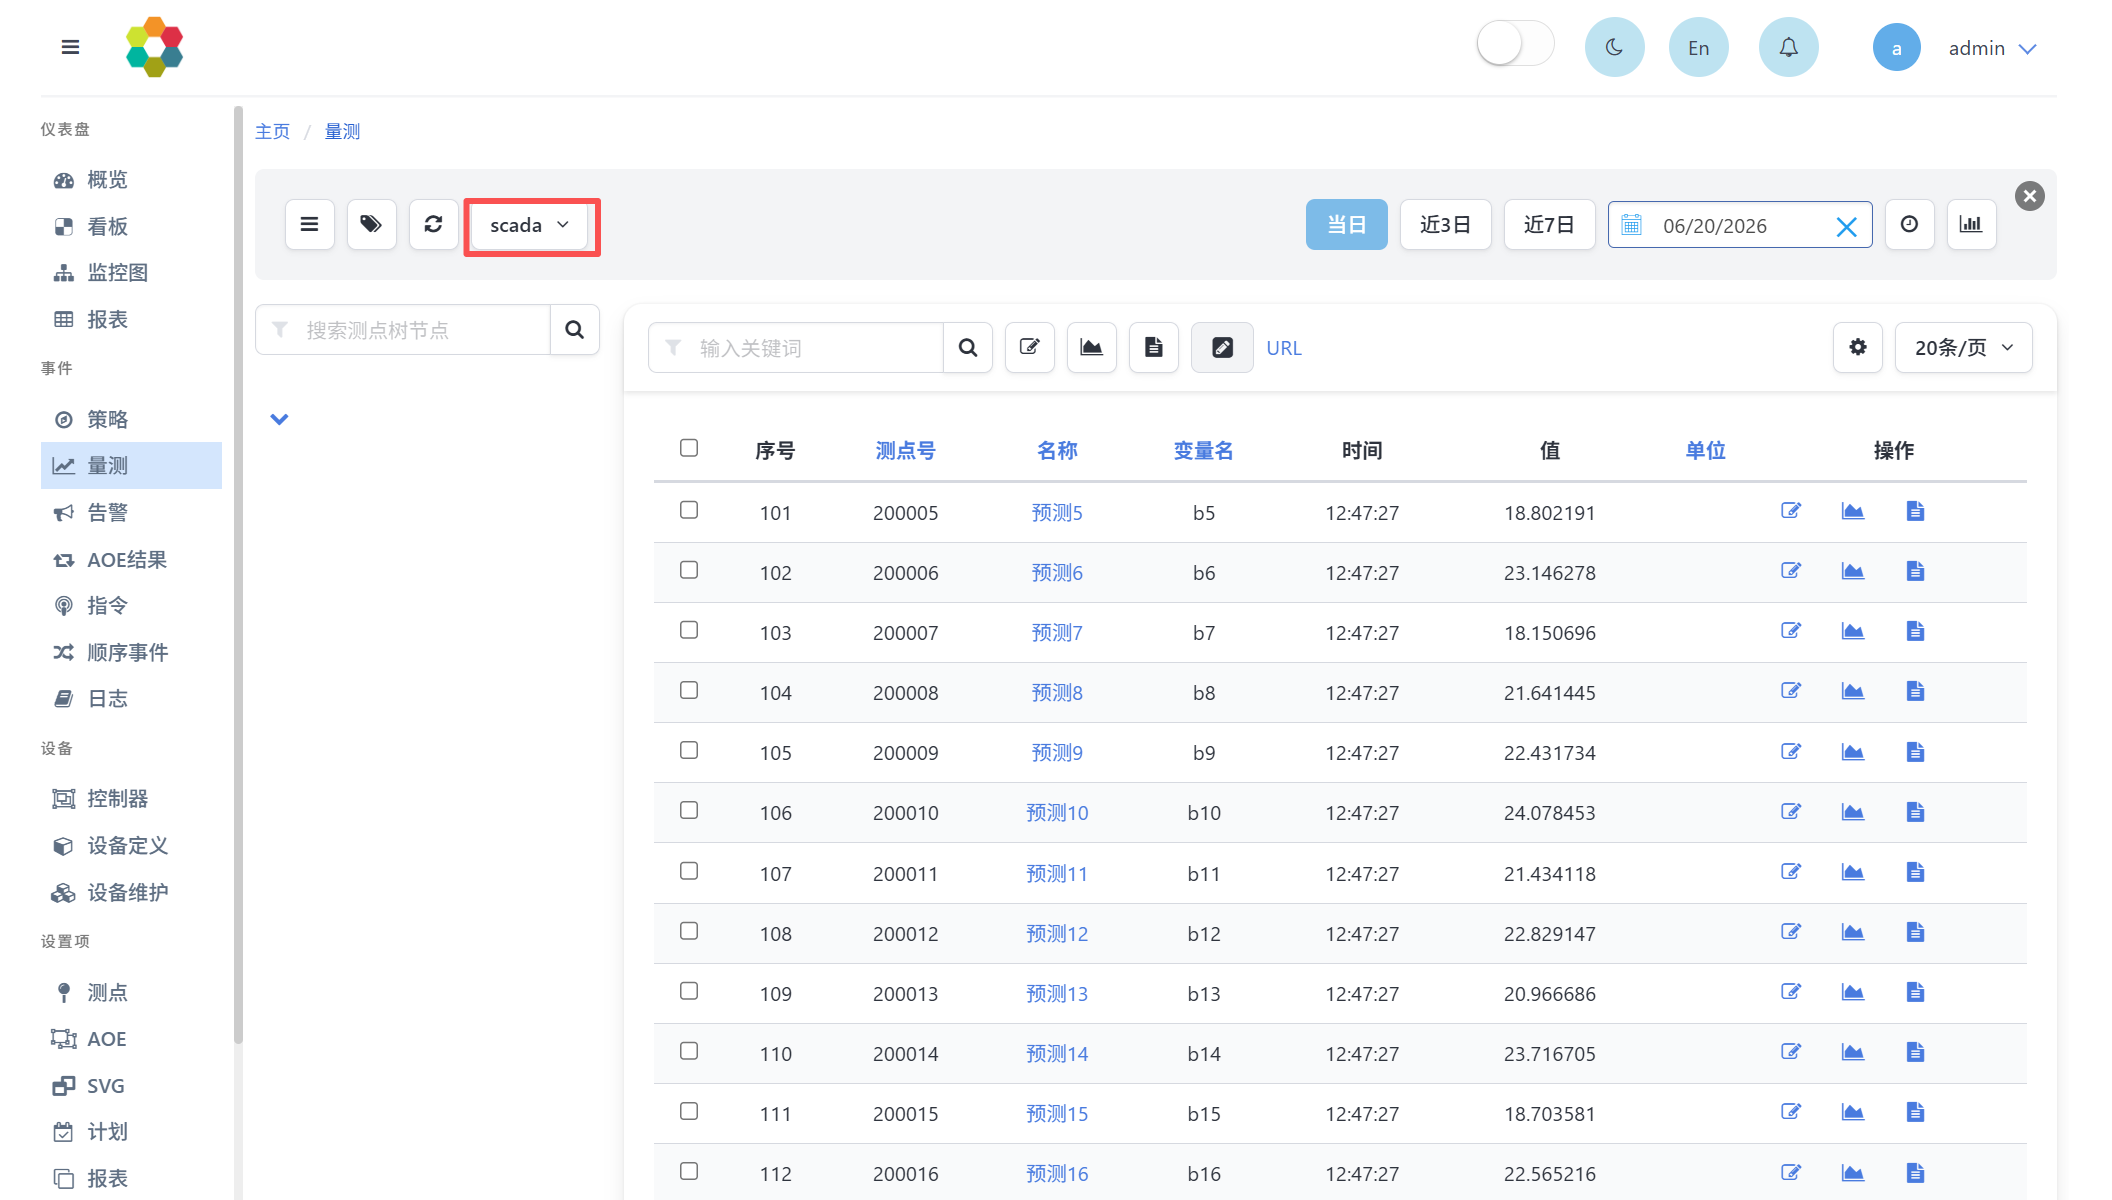Click the clock icon beside the date field
The height and width of the screenshot is (1200, 2112).
click(1909, 224)
